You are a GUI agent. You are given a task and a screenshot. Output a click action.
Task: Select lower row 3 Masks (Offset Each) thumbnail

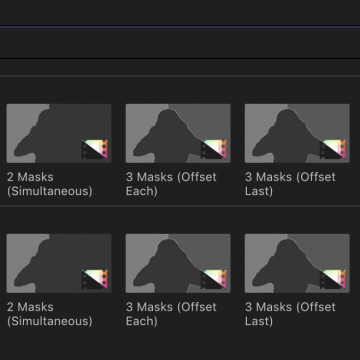(178, 263)
